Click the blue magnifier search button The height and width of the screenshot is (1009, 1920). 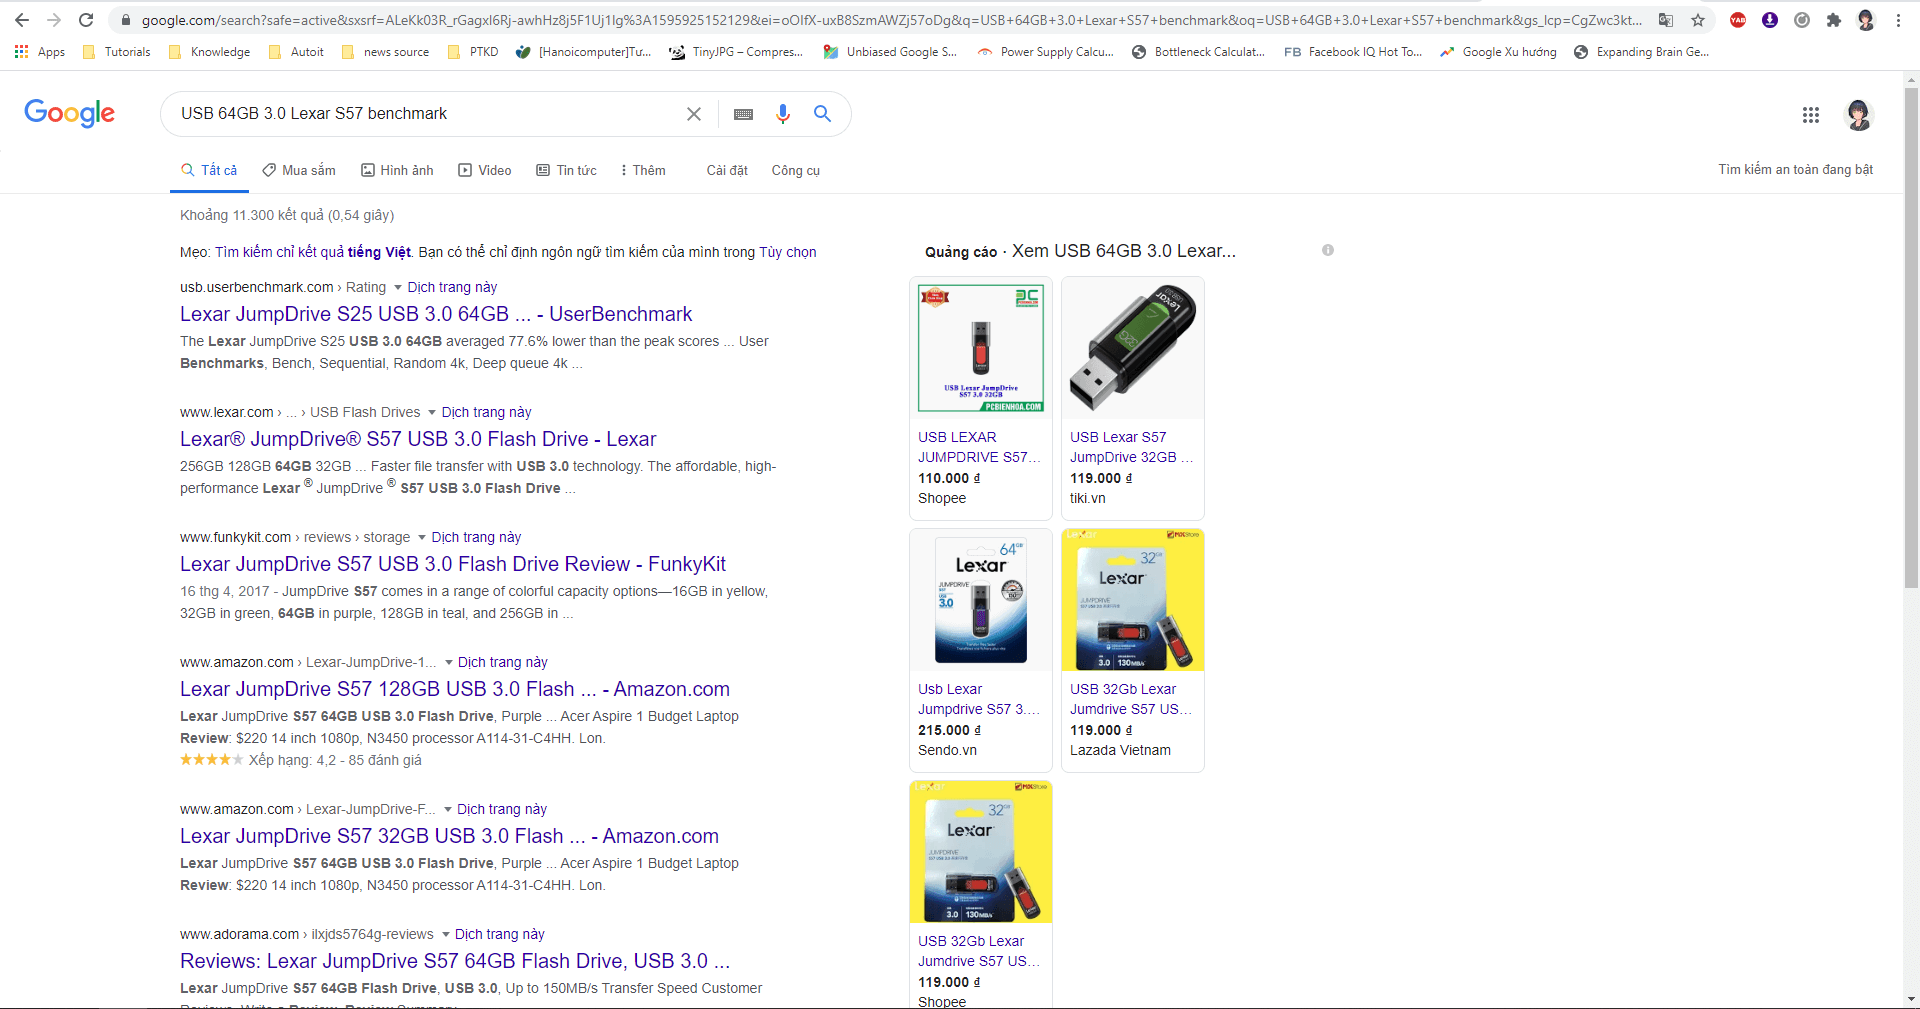pyautogui.click(x=822, y=114)
